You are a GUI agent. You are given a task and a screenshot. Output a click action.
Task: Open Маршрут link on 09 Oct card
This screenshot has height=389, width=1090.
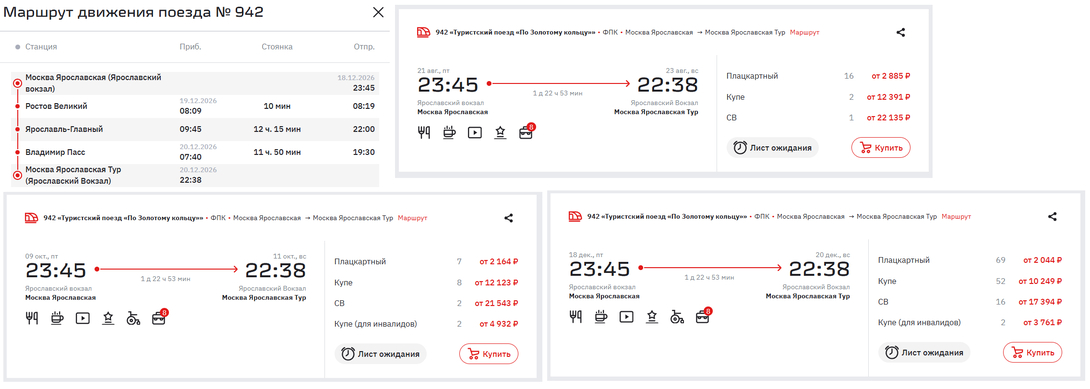413,218
